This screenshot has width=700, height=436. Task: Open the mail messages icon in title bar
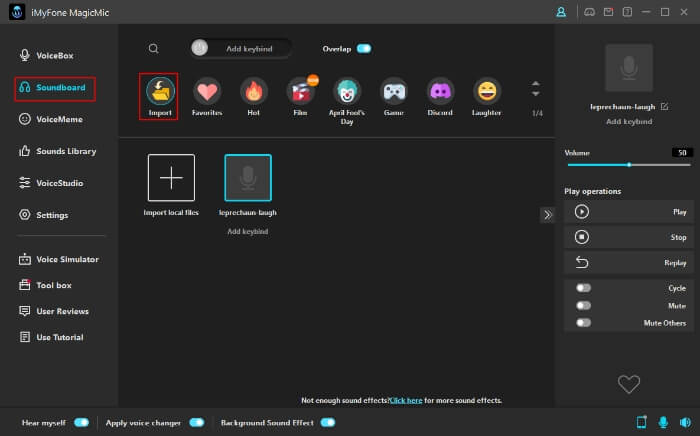point(608,12)
